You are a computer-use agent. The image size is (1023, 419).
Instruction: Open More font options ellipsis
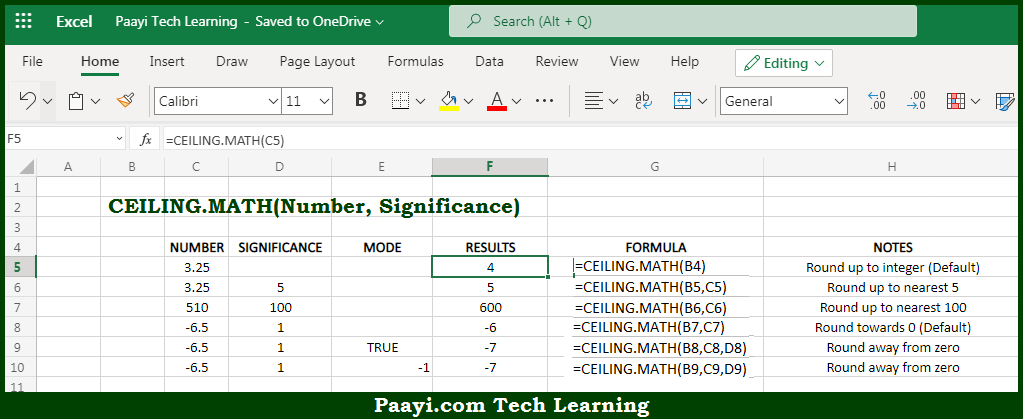click(544, 101)
